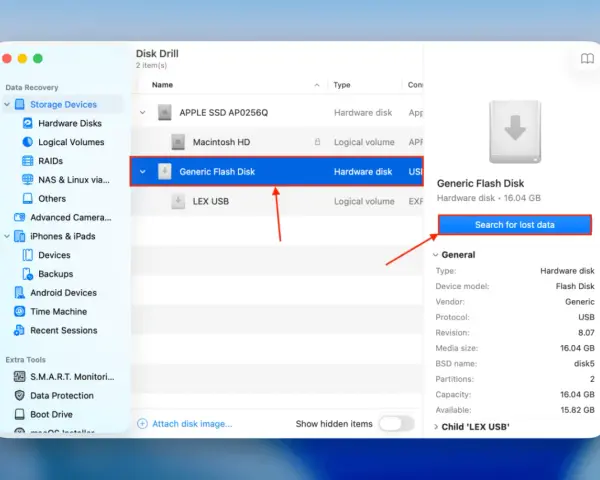Click the Hardware Disks icon
Screen dimensions: 600x480
tap(28, 123)
